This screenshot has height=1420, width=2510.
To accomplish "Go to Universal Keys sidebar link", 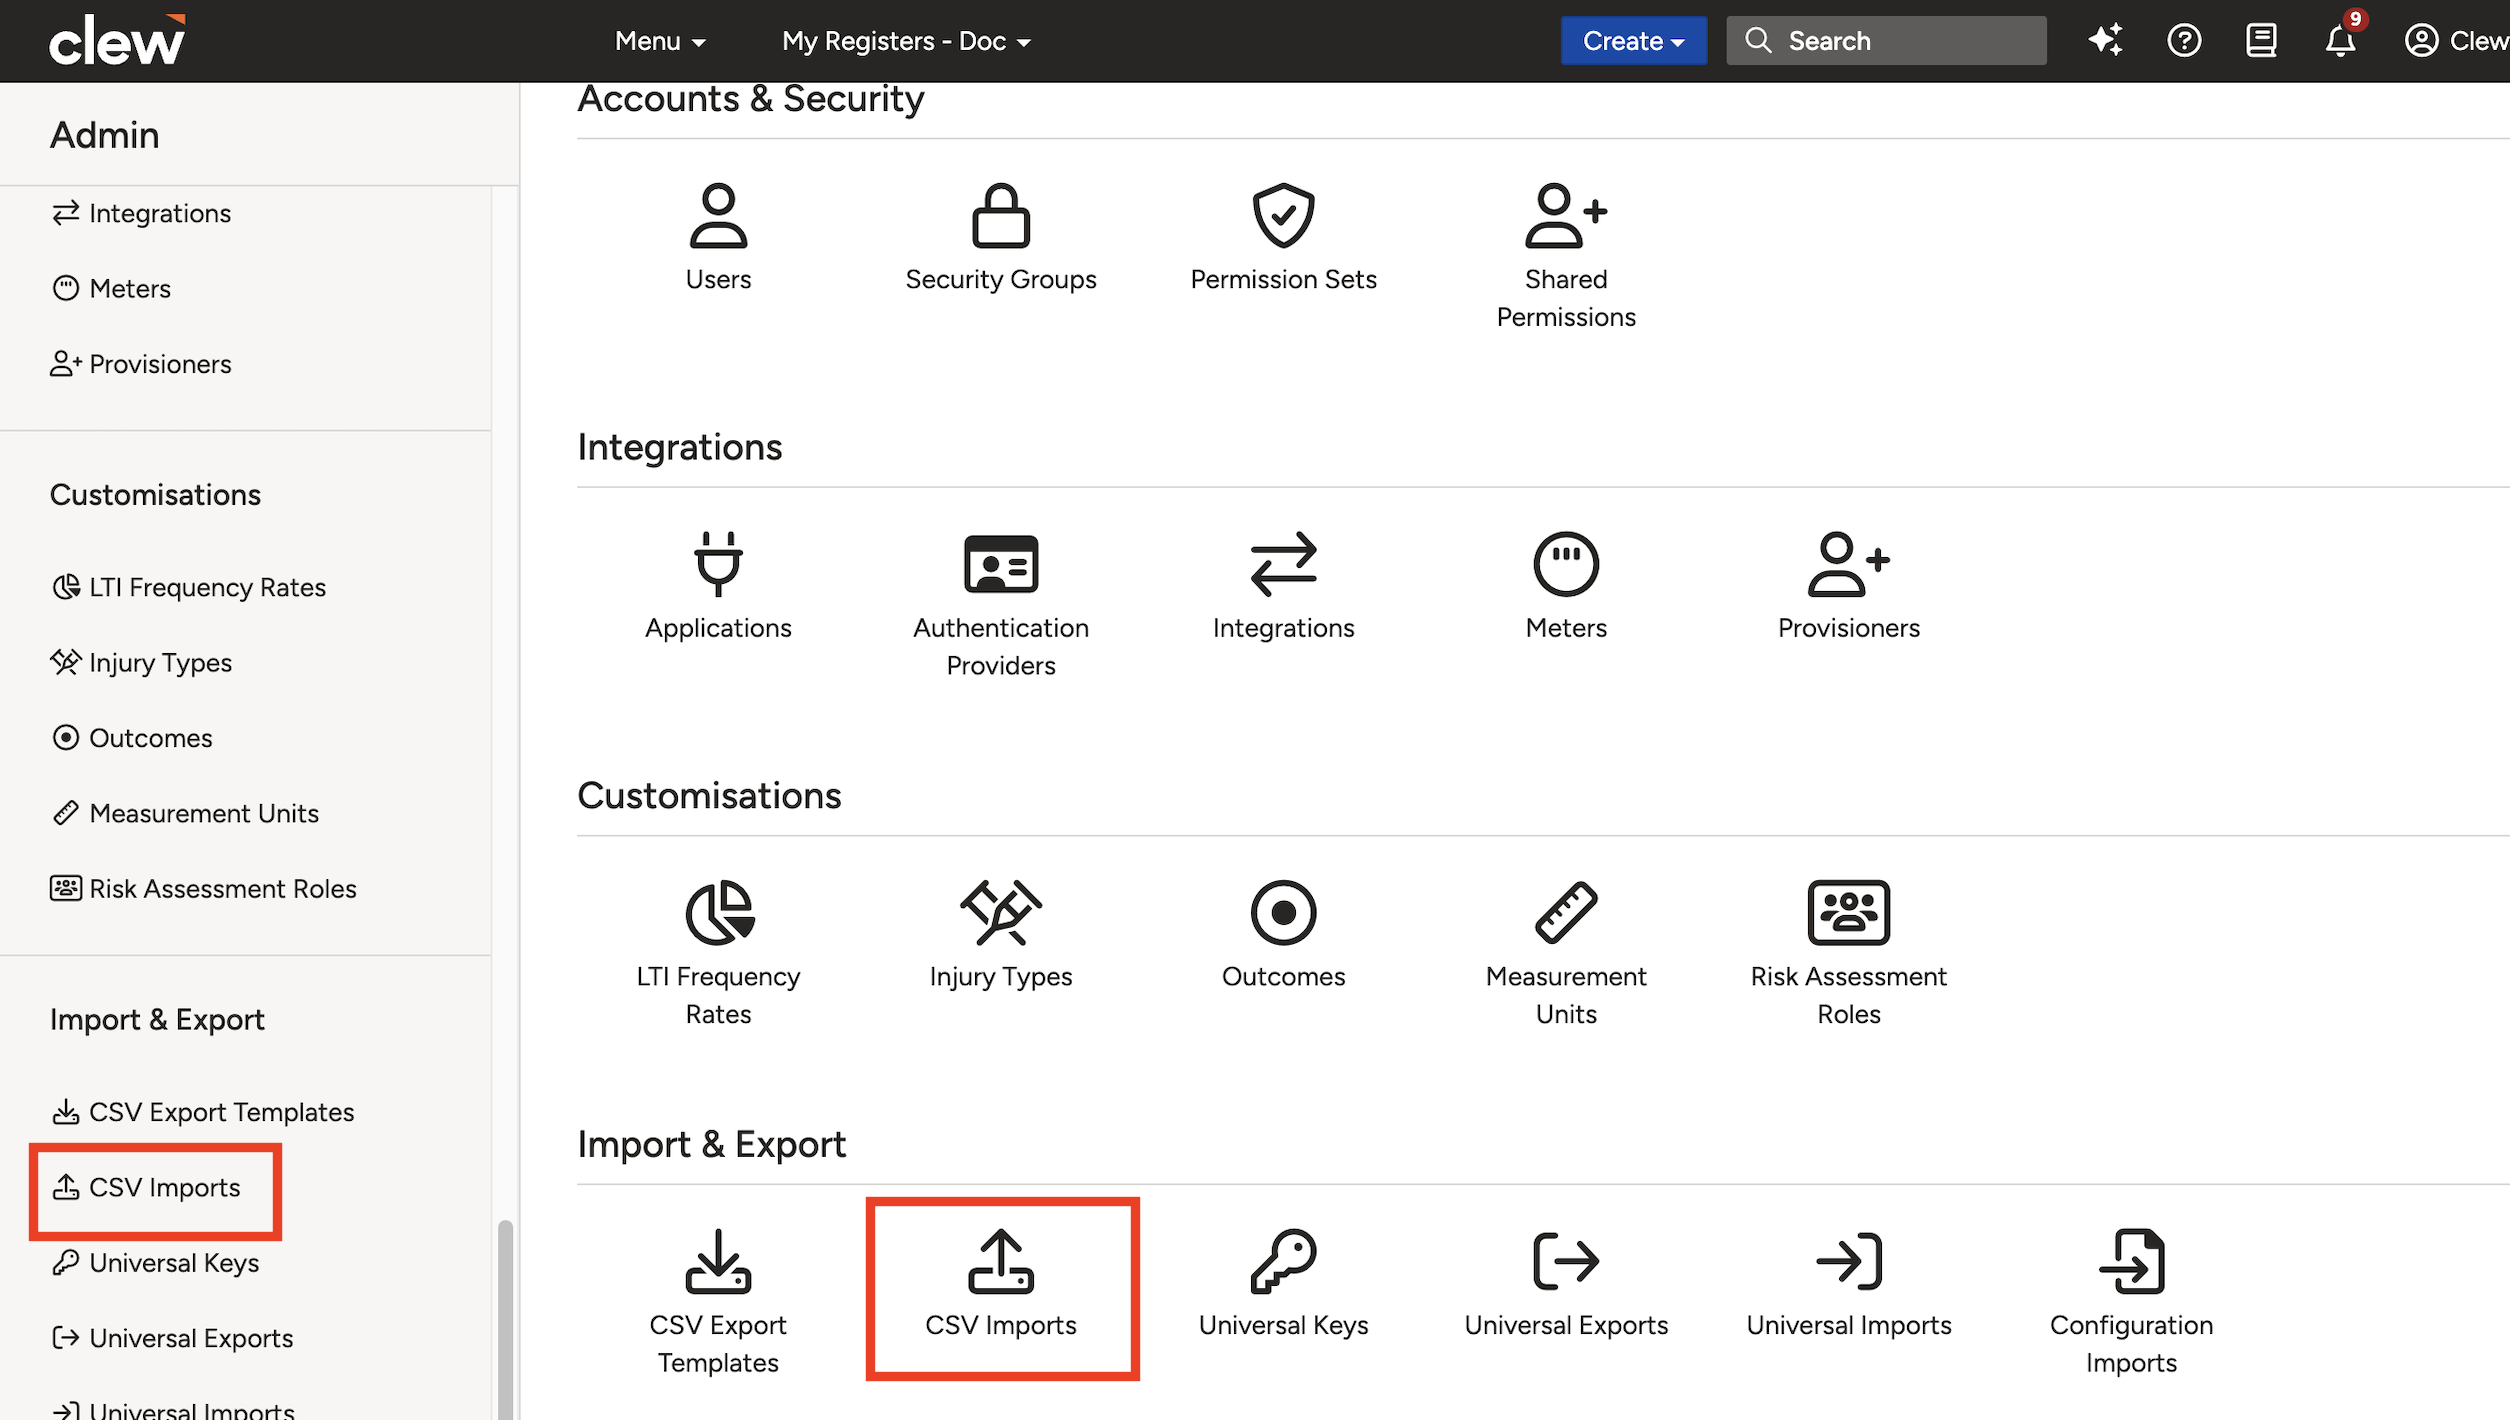I will click(x=155, y=1263).
